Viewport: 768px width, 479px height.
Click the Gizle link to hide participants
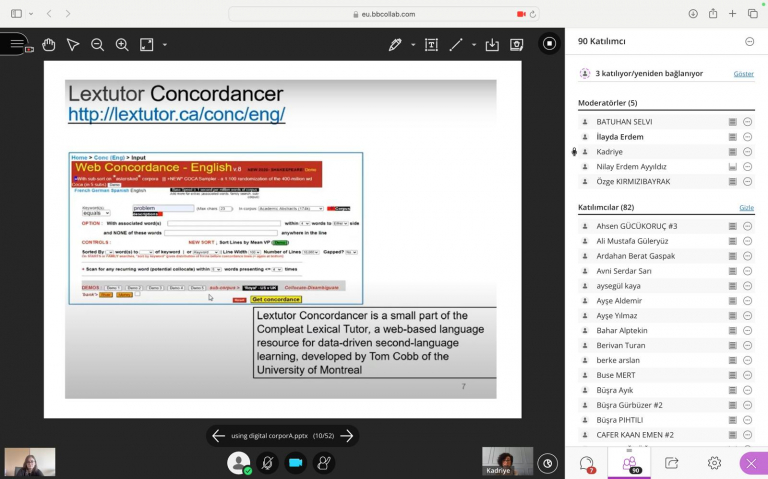[x=746, y=207]
